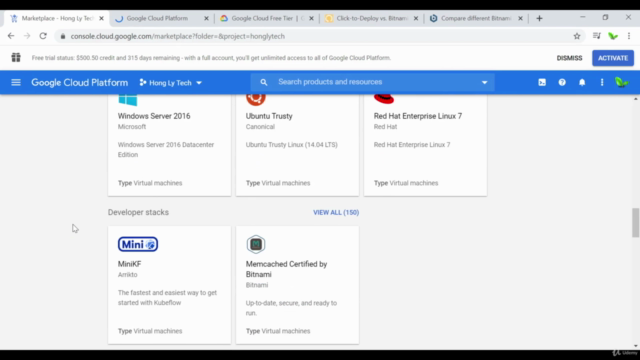This screenshot has width=640, height=360.
Task: Click the Developer stacks heading
Action: click(x=138, y=212)
